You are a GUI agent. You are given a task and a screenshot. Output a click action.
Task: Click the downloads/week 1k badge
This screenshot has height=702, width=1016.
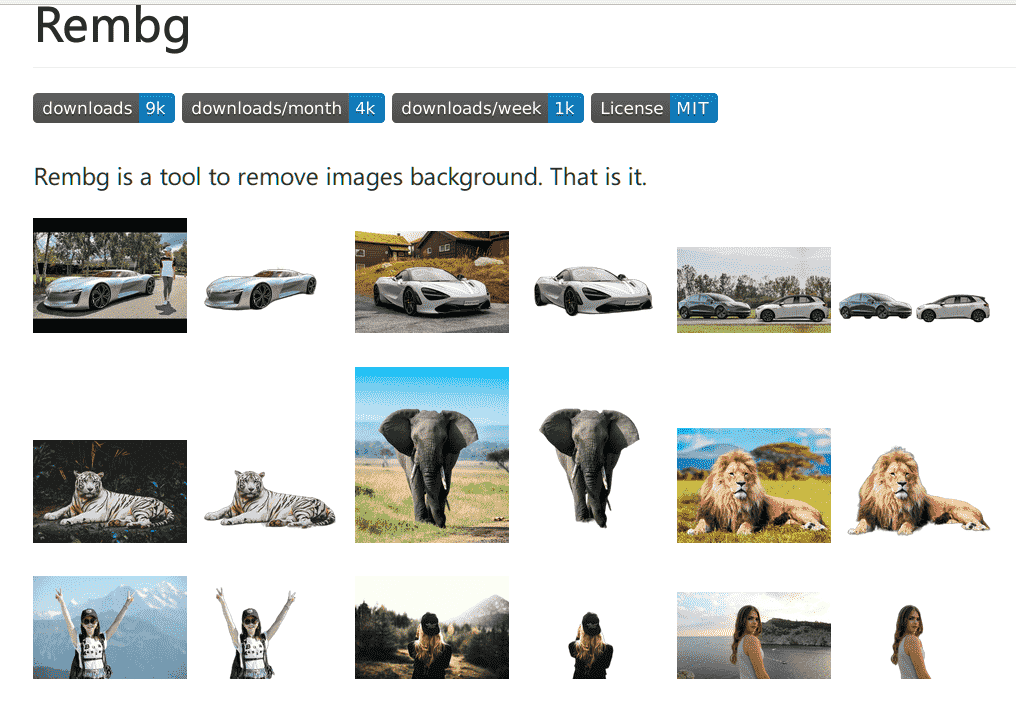[488, 108]
